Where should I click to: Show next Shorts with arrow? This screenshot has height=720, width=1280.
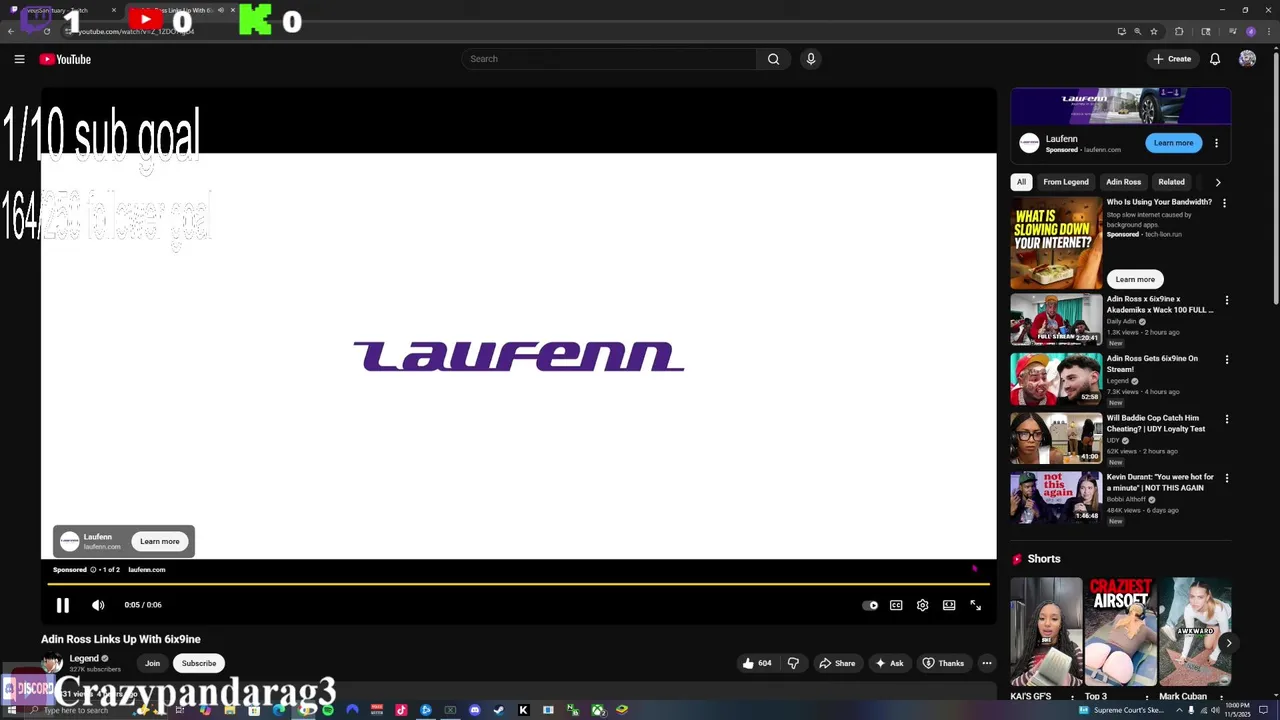(x=1228, y=643)
